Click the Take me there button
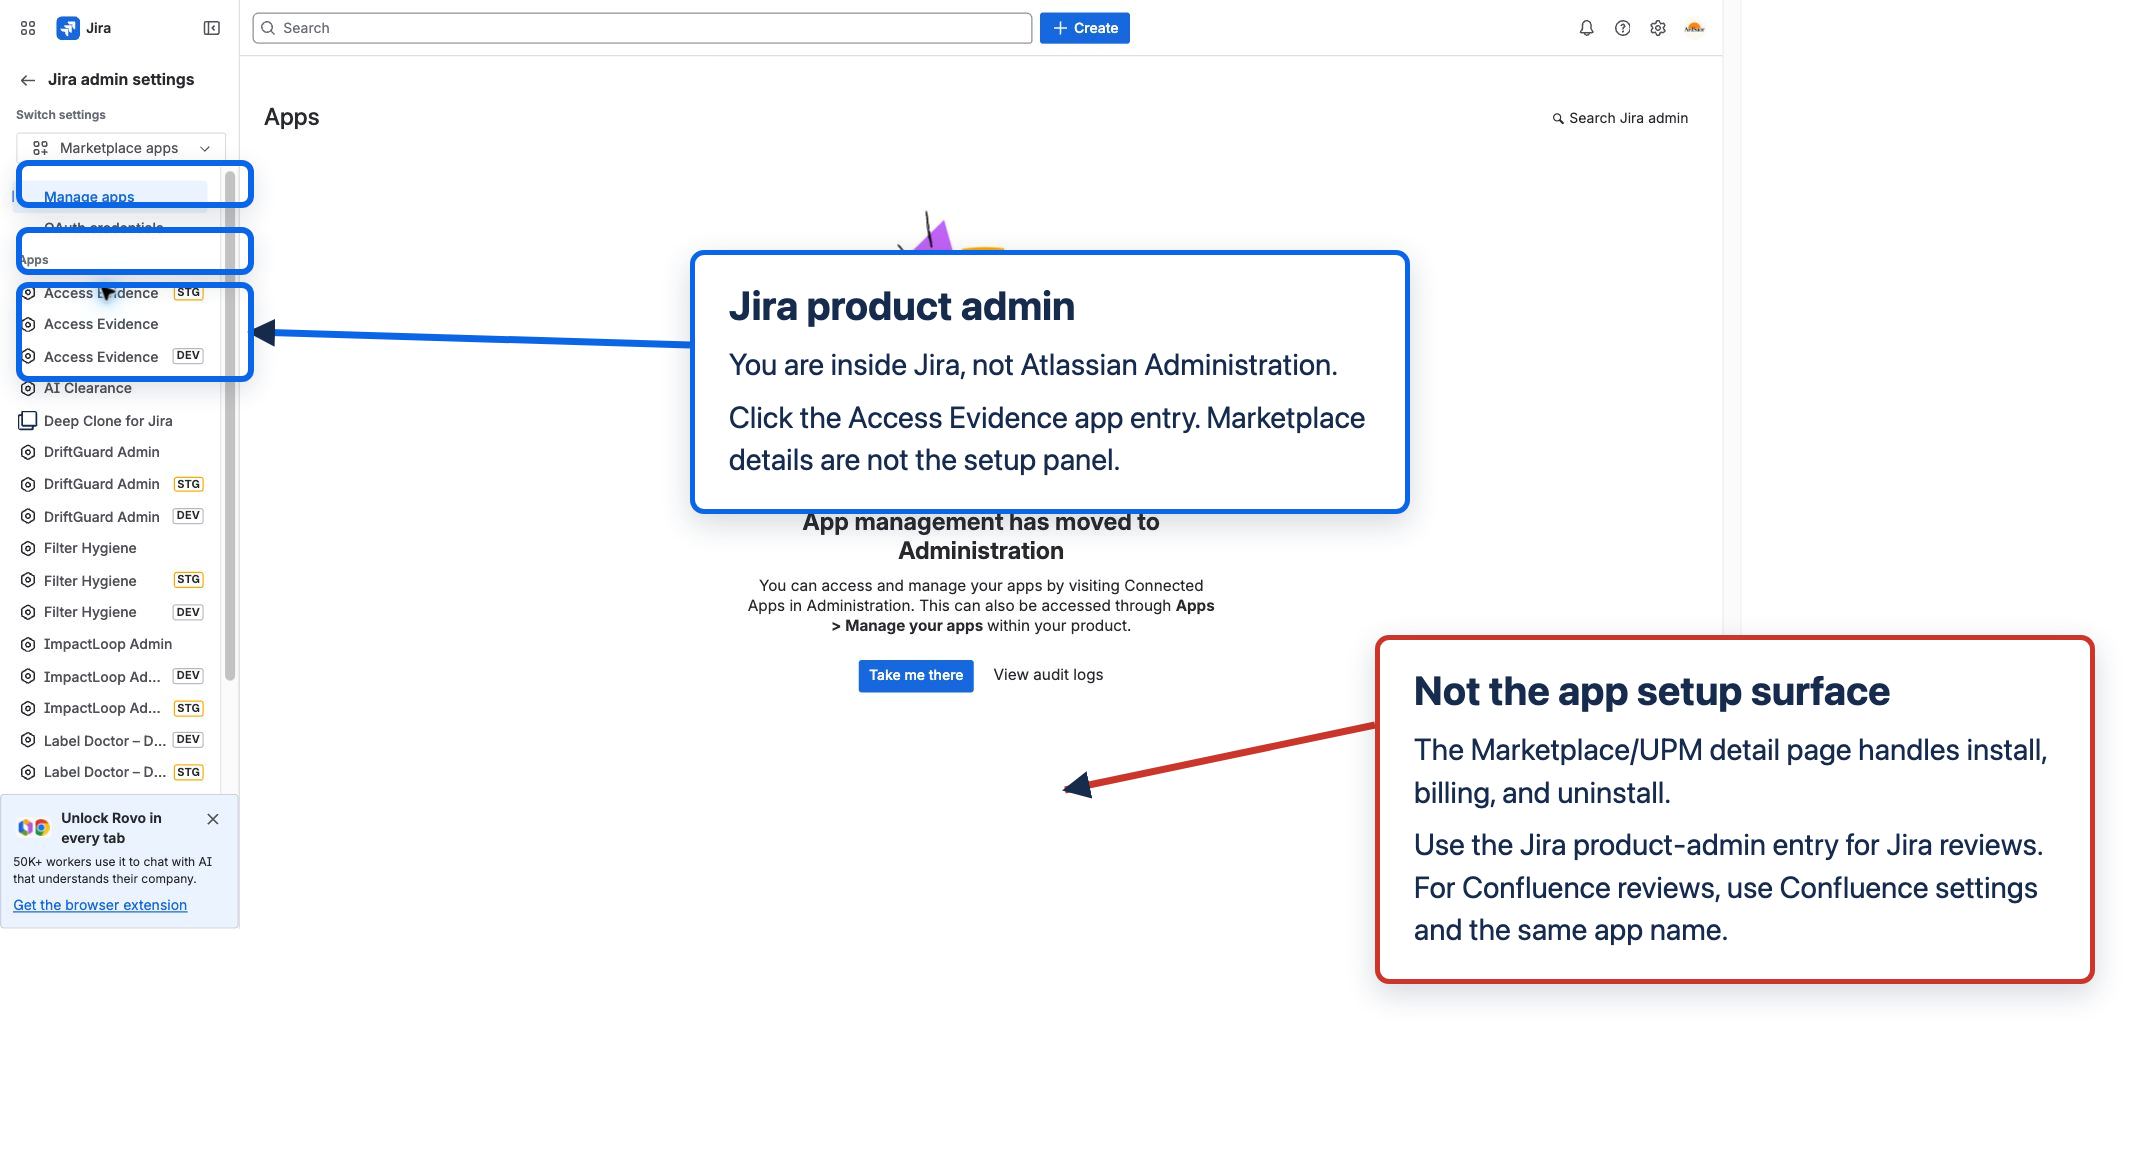 [x=916, y=676]
